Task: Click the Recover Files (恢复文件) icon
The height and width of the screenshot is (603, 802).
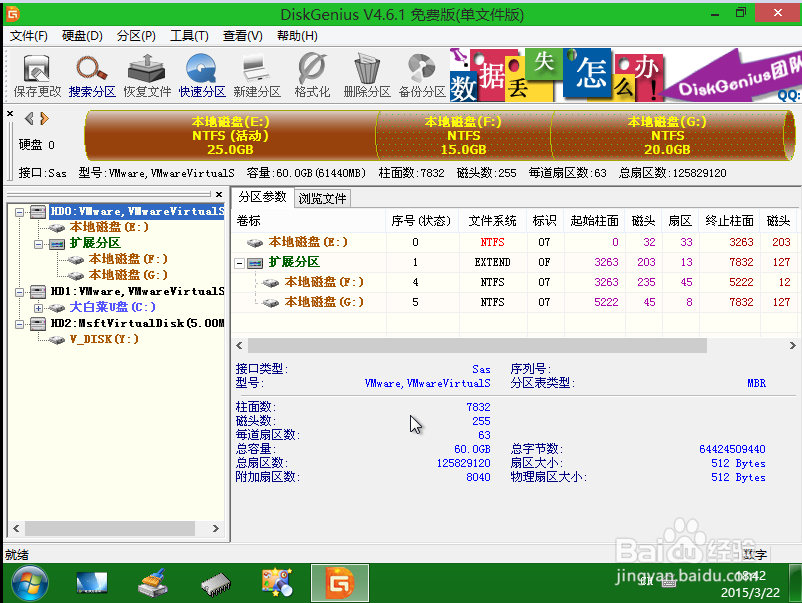Action: click(x=147, y=76)
